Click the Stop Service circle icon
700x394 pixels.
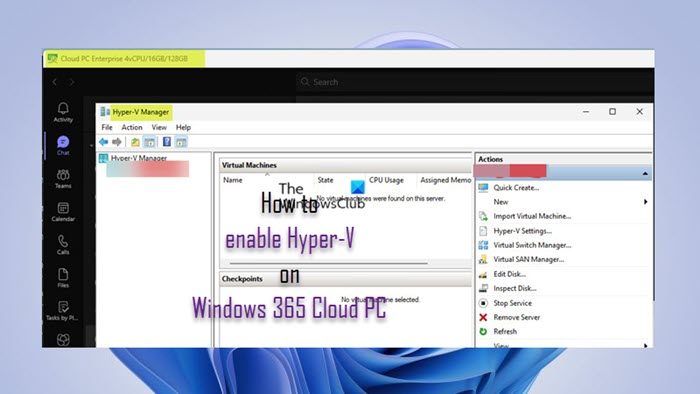[483, 303]
